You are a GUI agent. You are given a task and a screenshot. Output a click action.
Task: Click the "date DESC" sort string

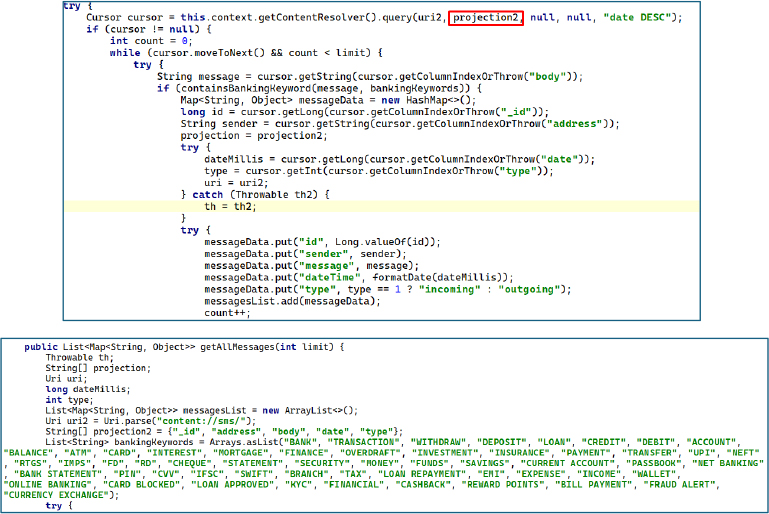click(637, 18)
